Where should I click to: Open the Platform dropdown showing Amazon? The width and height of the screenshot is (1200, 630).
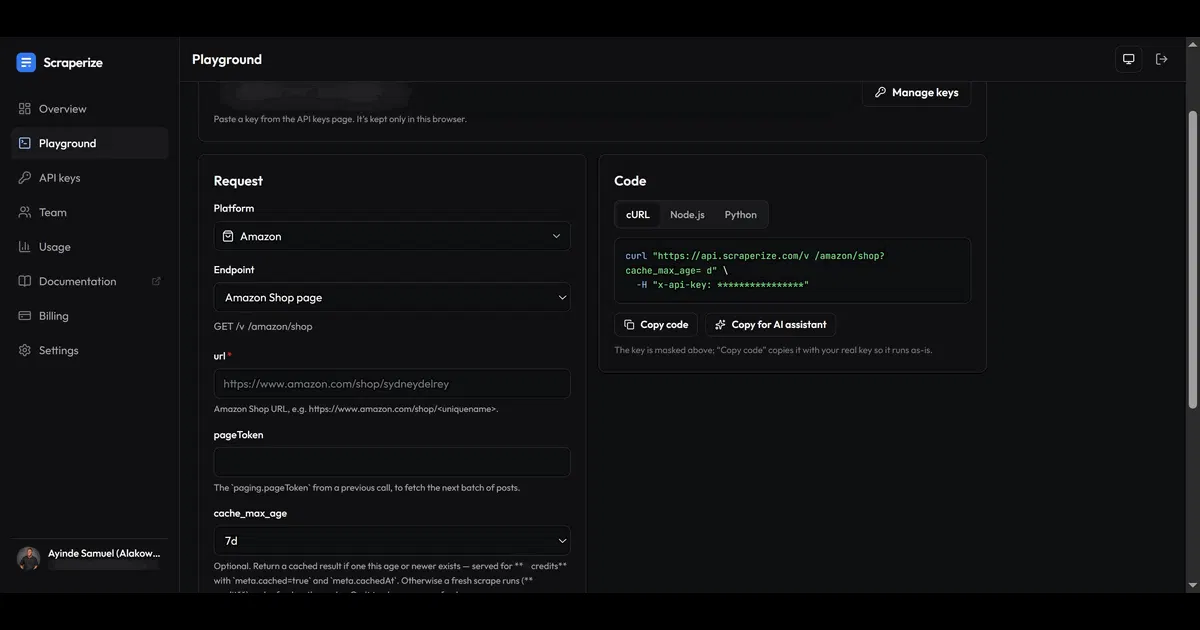[392, 236]
